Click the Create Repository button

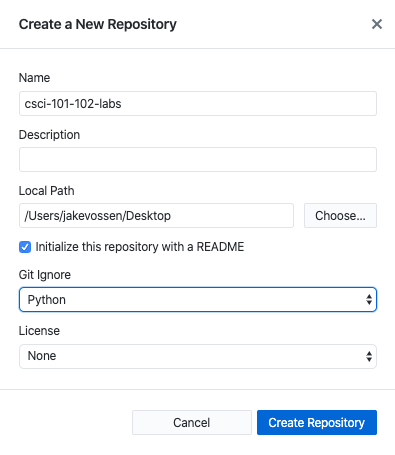(317, 422)
